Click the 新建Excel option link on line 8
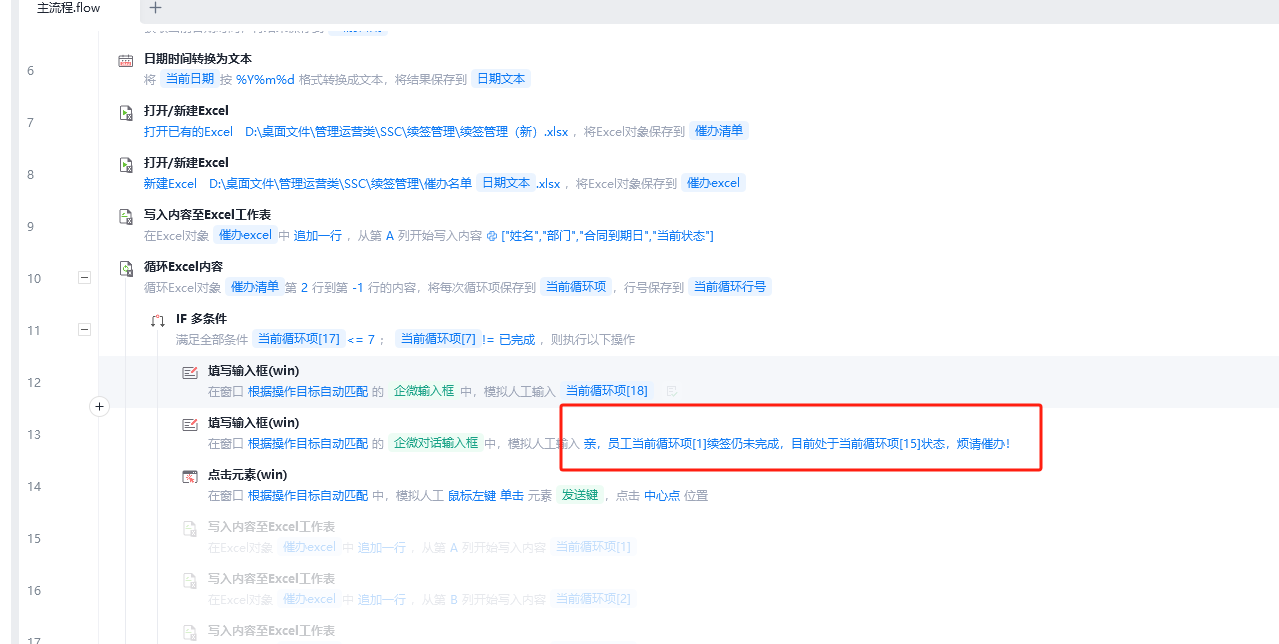Image resolution: width=1279 pixels, height=644 pixels. coord(170,183)
